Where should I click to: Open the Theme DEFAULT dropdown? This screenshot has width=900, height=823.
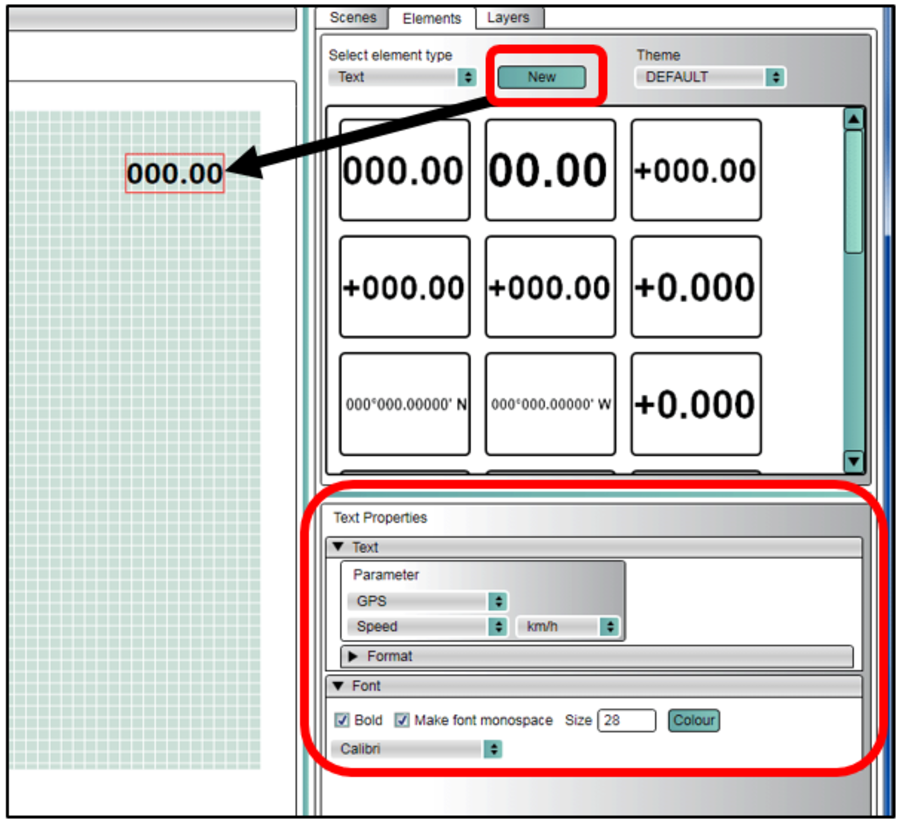(x=709, y=77)
